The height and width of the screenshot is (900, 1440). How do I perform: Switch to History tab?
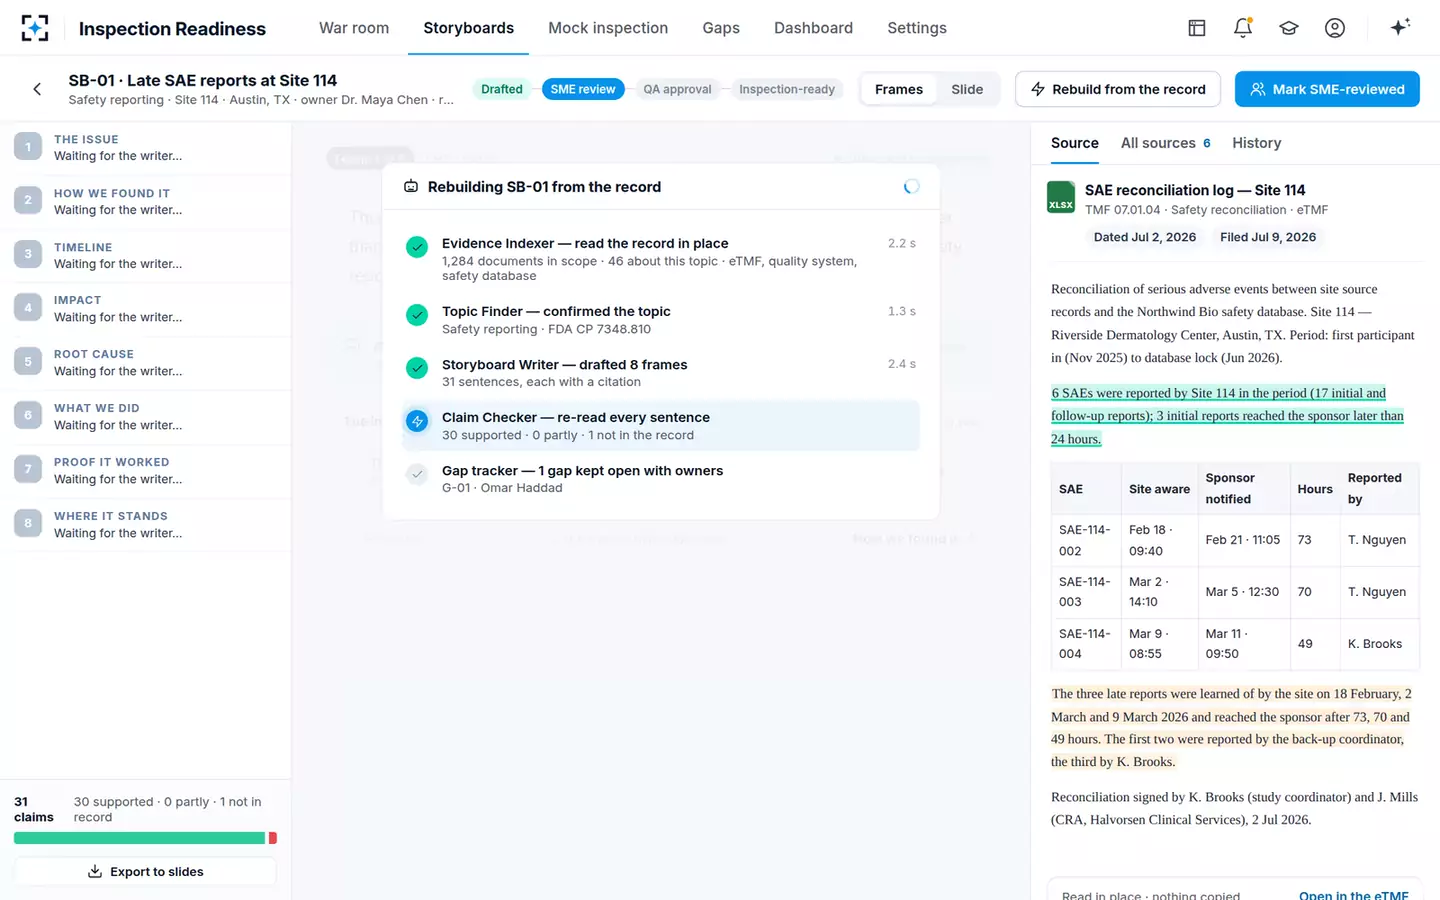1256,143
